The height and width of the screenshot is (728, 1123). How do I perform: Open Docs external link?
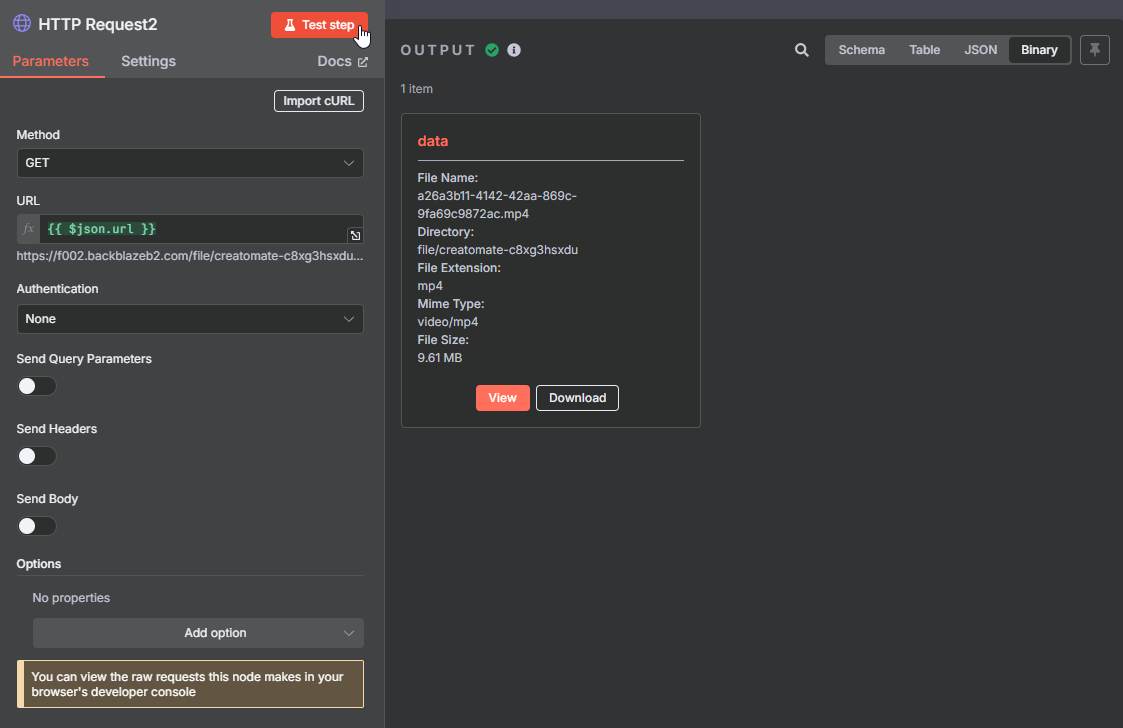click(342, 61)
